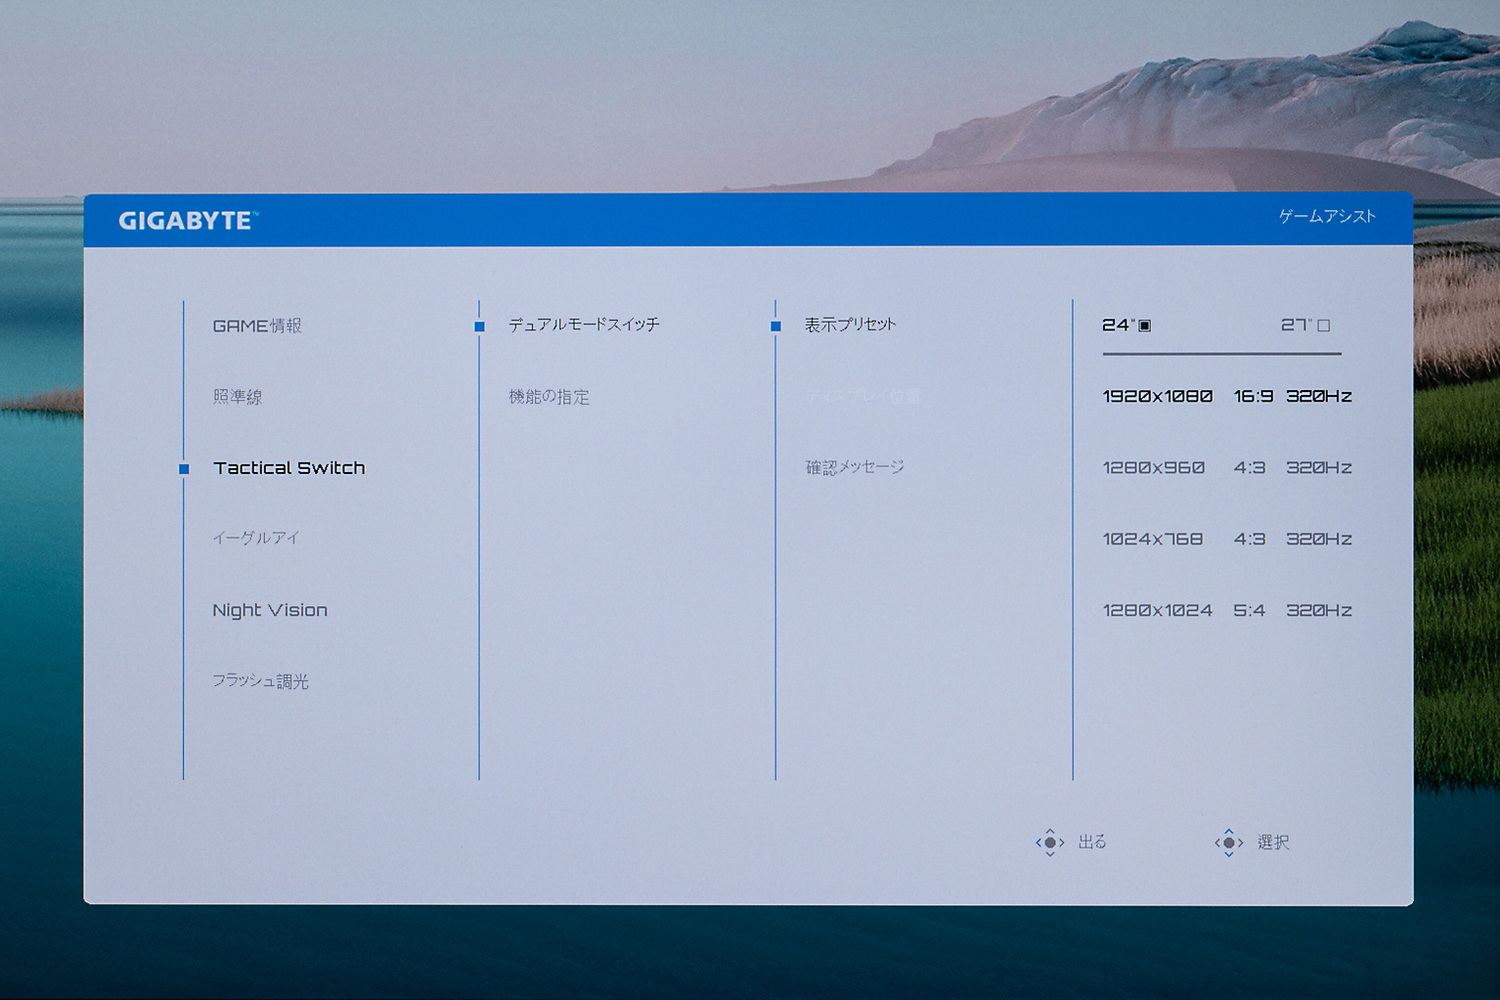Select 表示プリセット in the third column
The image size is (1500, 1000).
[x=851, y=325]
